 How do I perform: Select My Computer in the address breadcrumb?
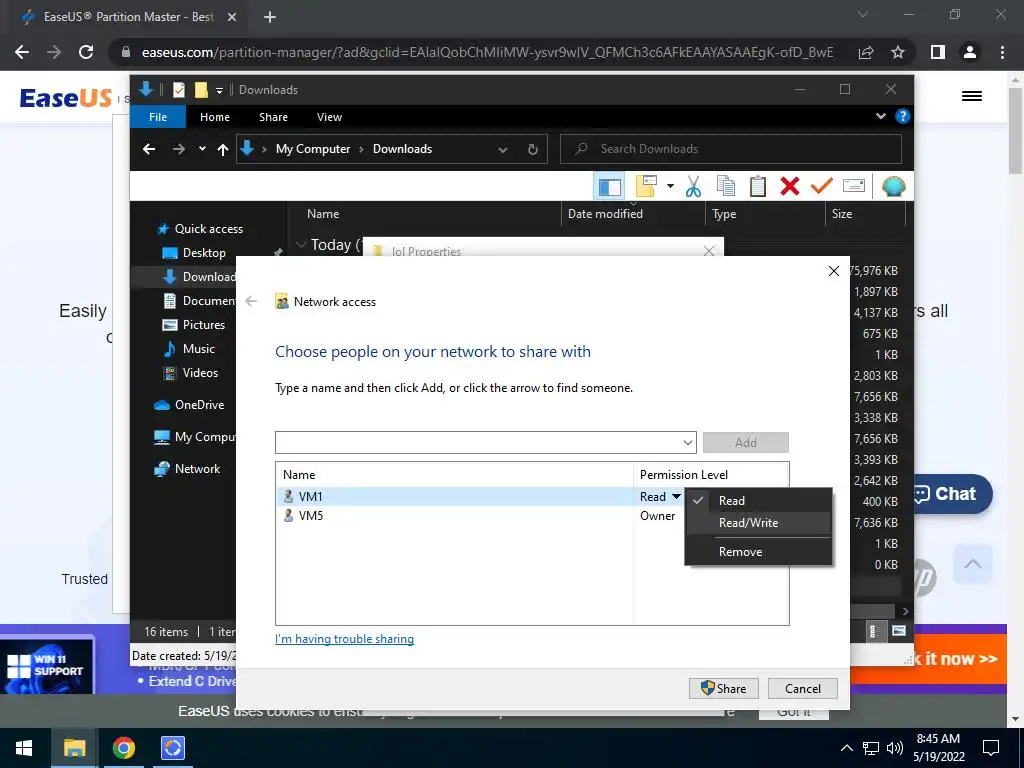pos(313,149)
